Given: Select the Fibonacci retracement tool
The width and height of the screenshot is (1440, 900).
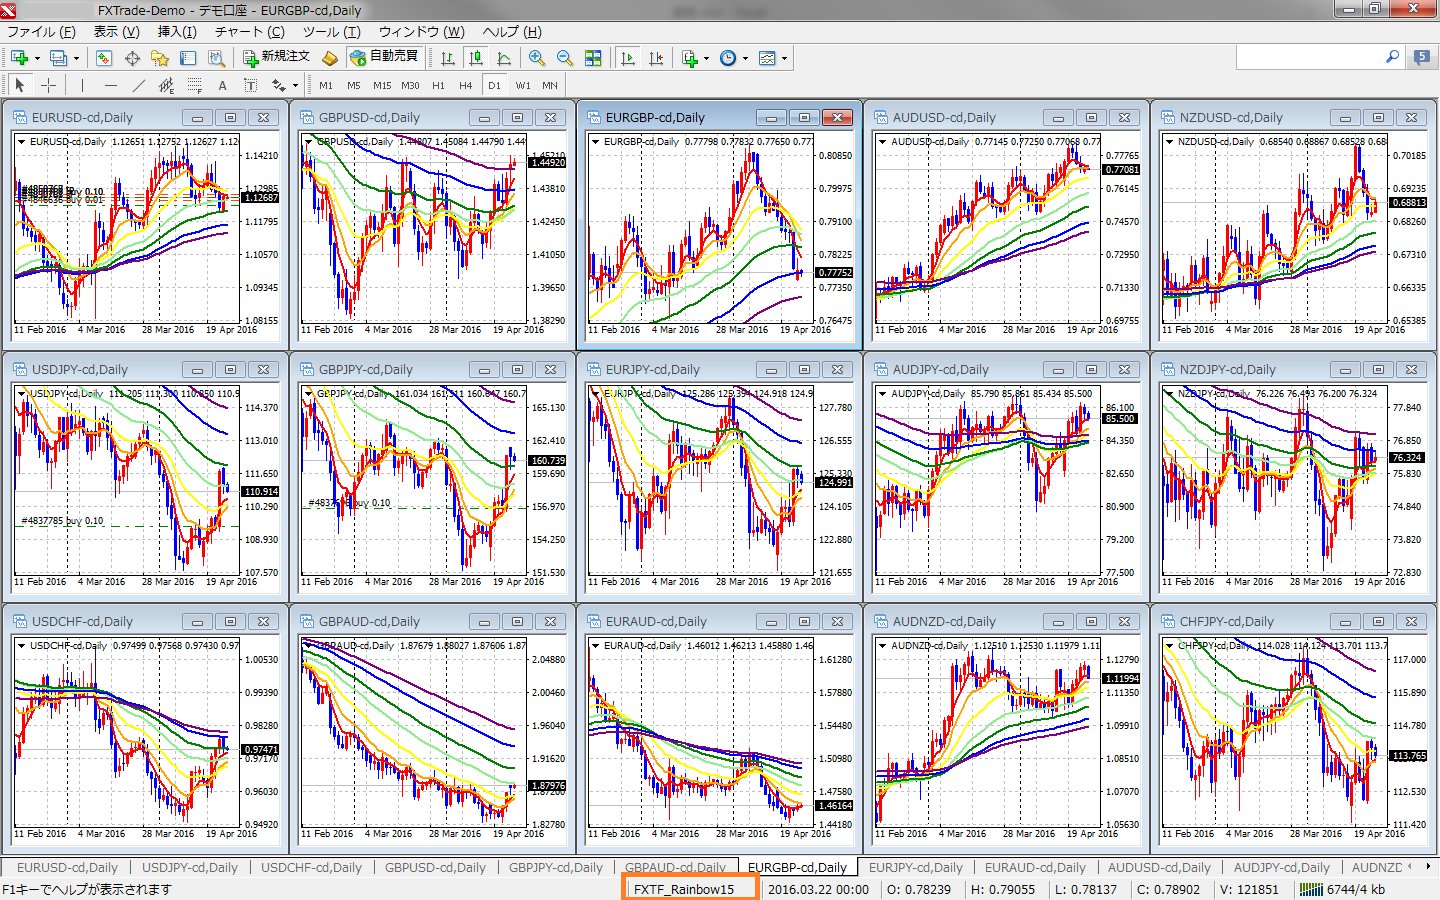Looking at the screenshot, I should [194, 85].
